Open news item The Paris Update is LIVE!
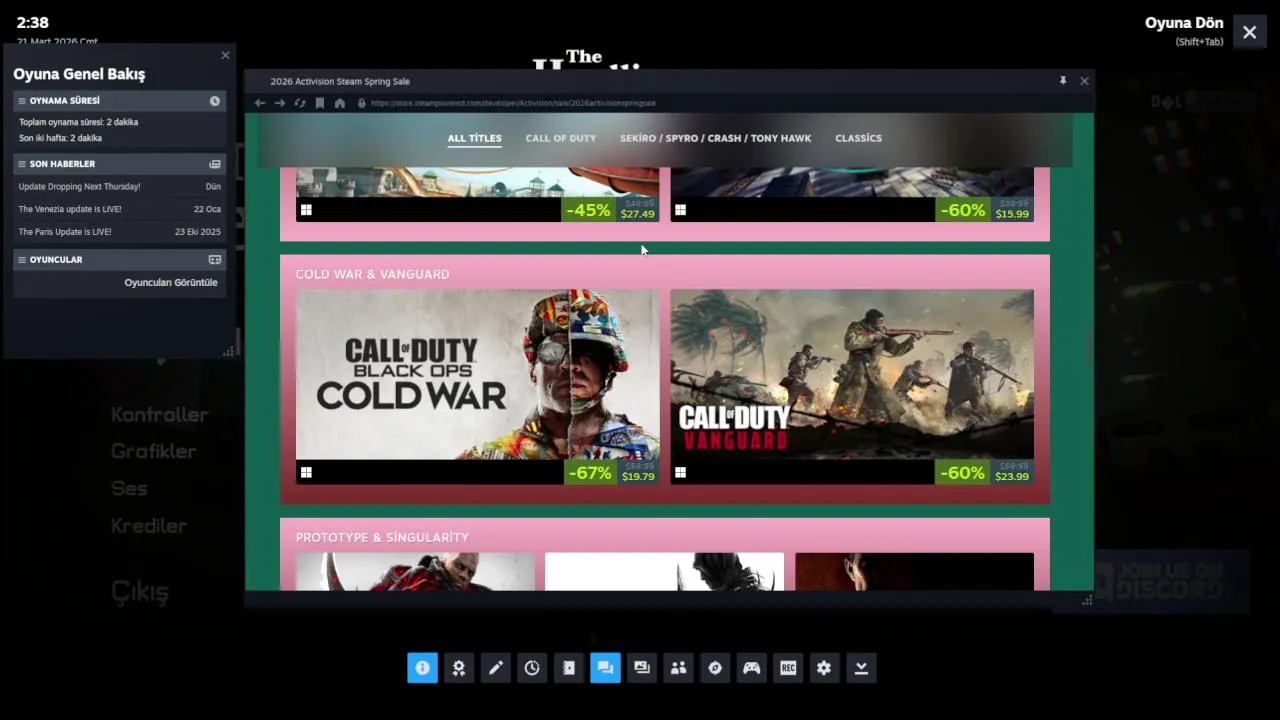The height and width of the screenshot is (720, 1280). [120, 232]
